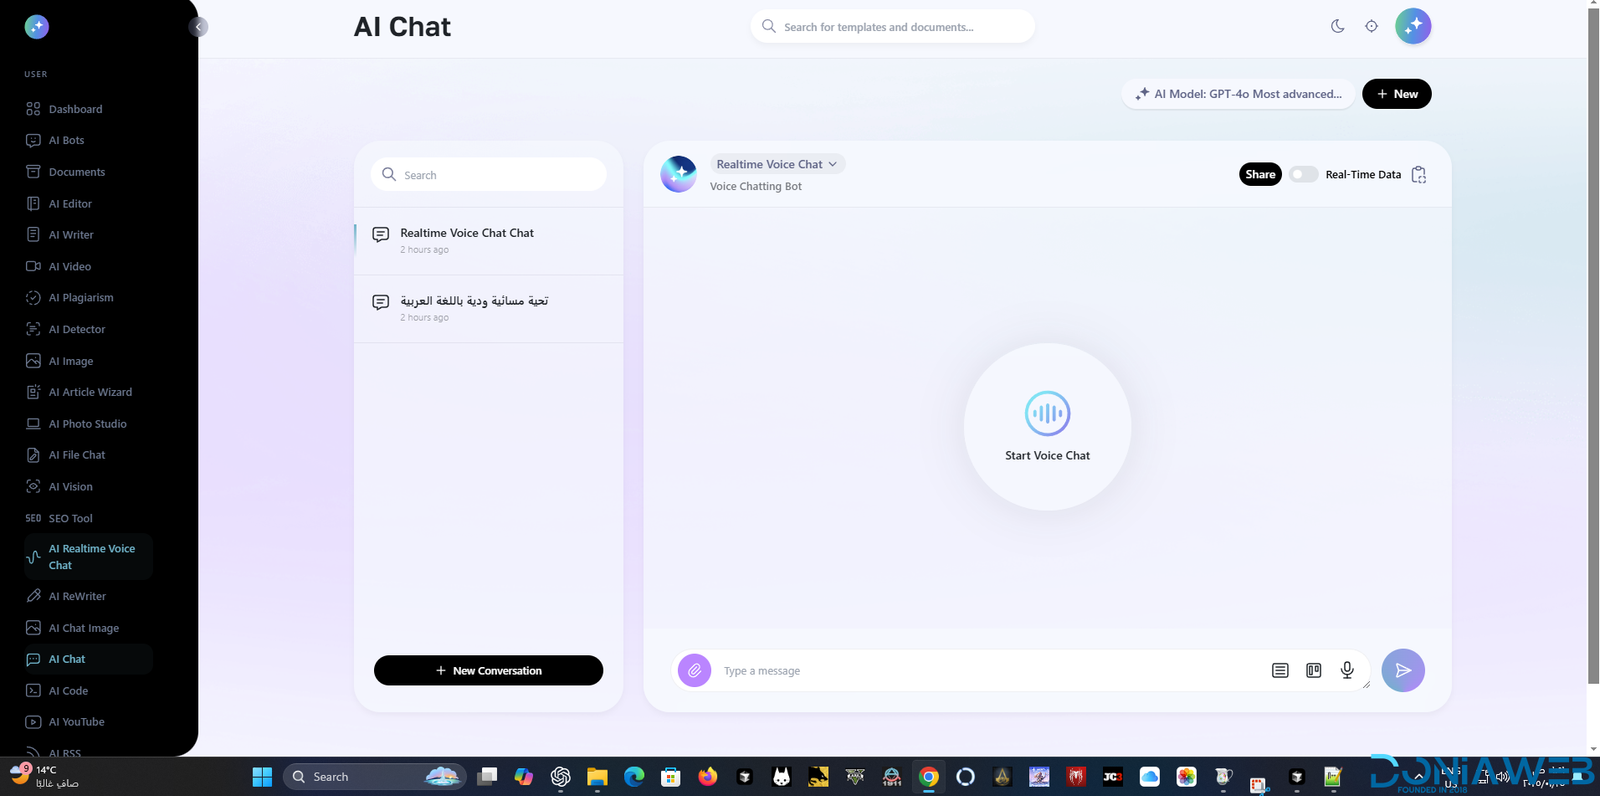Click the New Conversation button
Screen dimensions: 1600x796
[488, 670]
